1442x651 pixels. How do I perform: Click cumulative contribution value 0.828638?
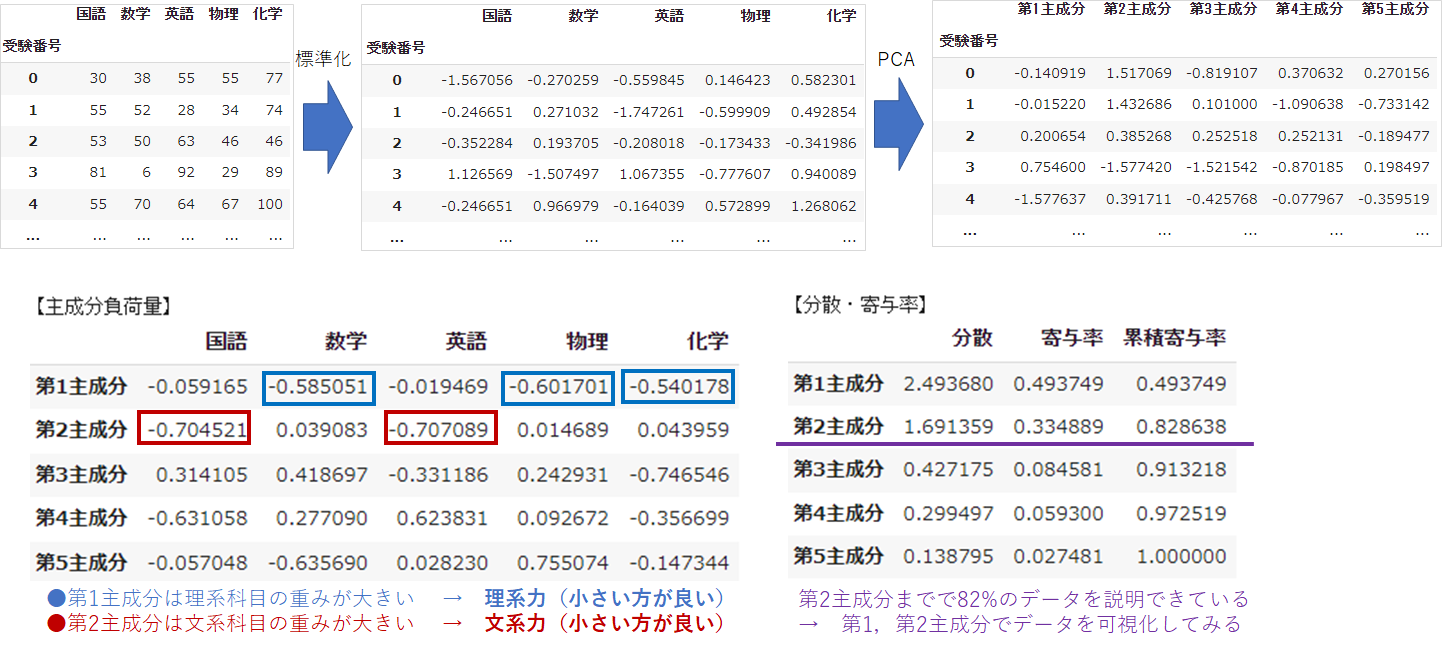coord(1180,427)
